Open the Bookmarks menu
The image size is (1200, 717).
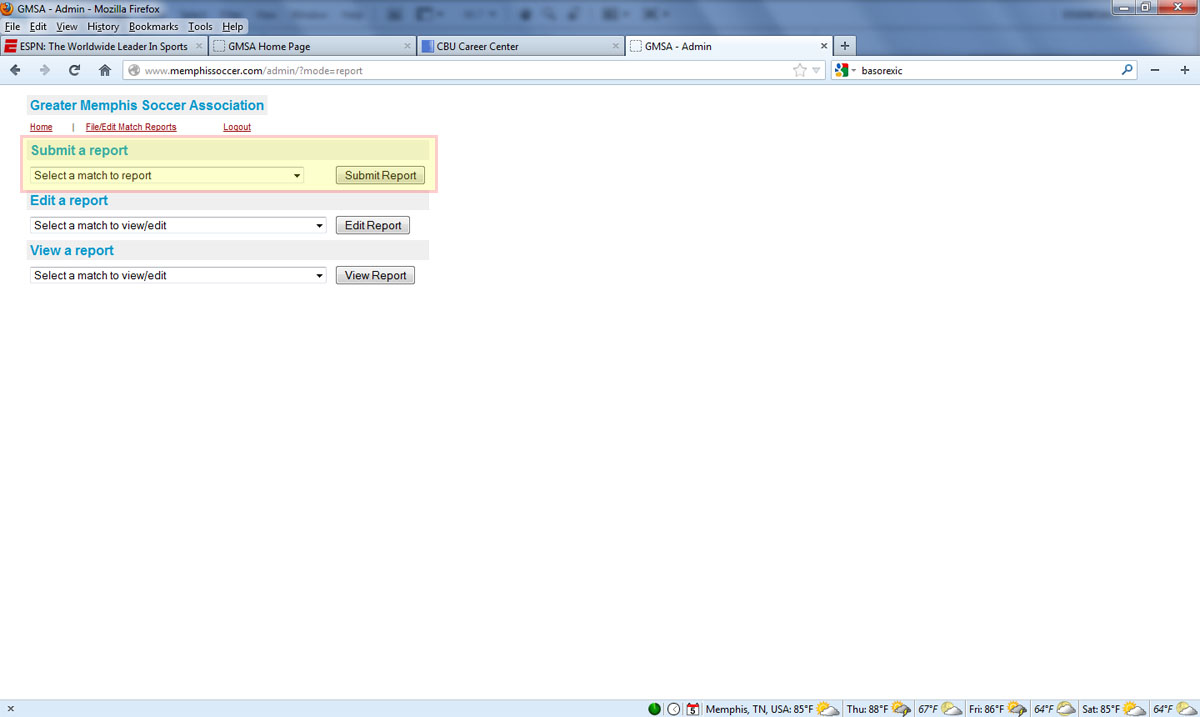[153, 27]
